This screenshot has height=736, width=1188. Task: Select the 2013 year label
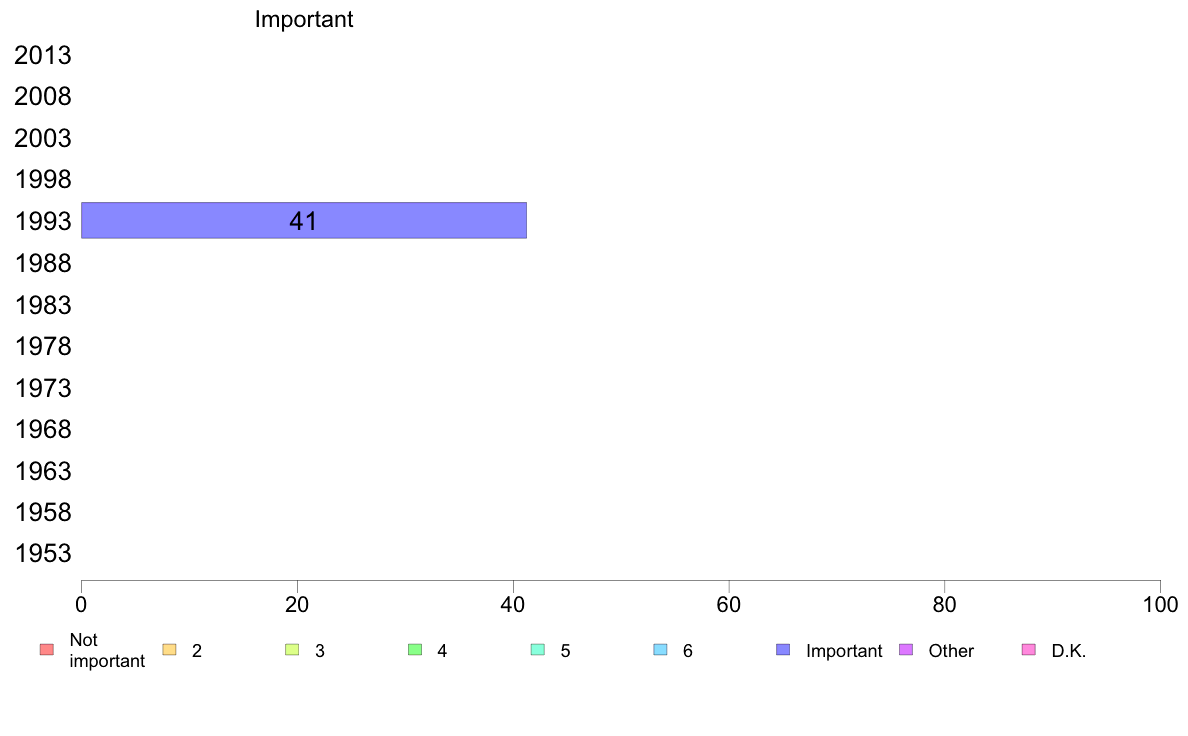[43, 55]
